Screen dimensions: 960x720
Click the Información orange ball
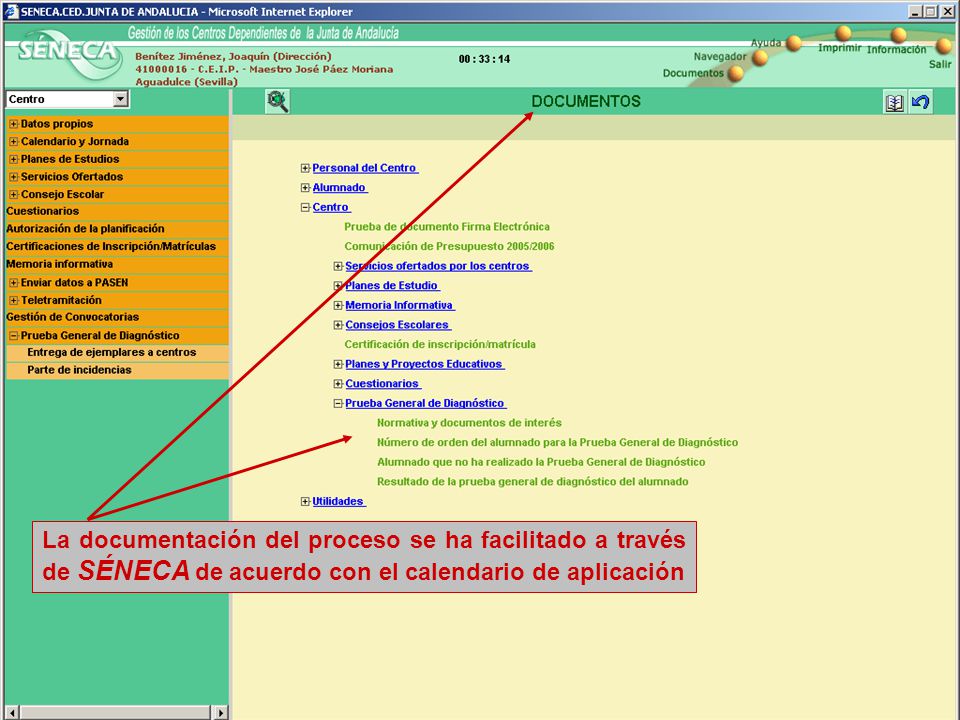[898, 35]
